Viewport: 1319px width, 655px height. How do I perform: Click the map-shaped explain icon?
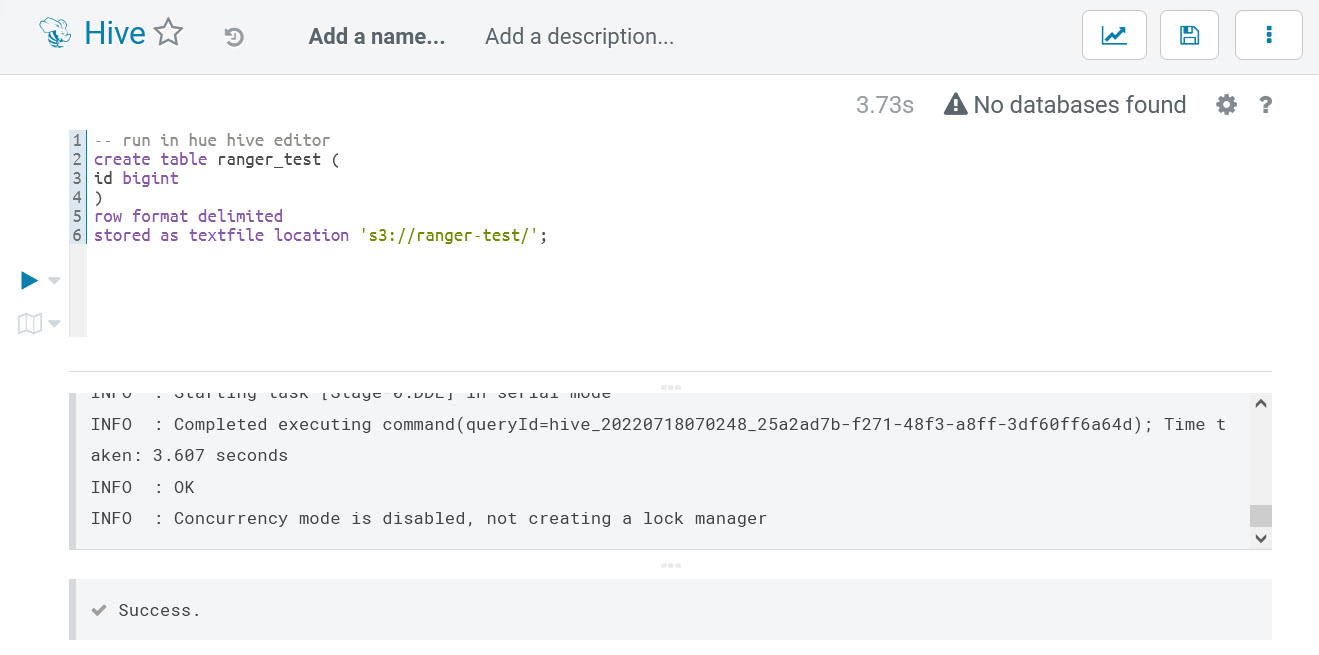pos(30,323)
